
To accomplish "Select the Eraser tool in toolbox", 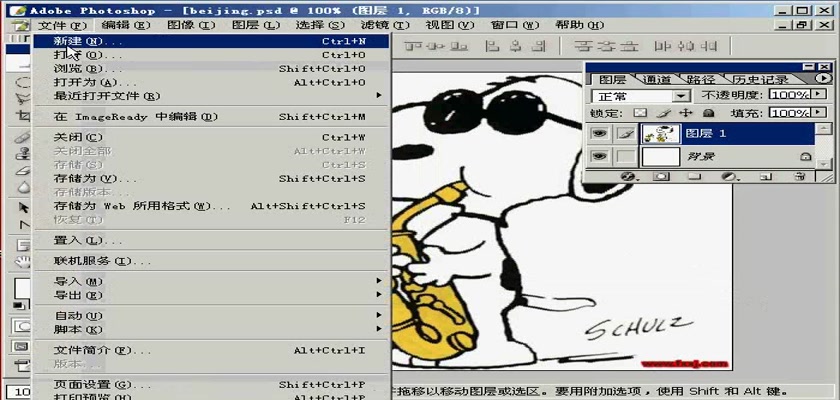I will coord(22,171).
